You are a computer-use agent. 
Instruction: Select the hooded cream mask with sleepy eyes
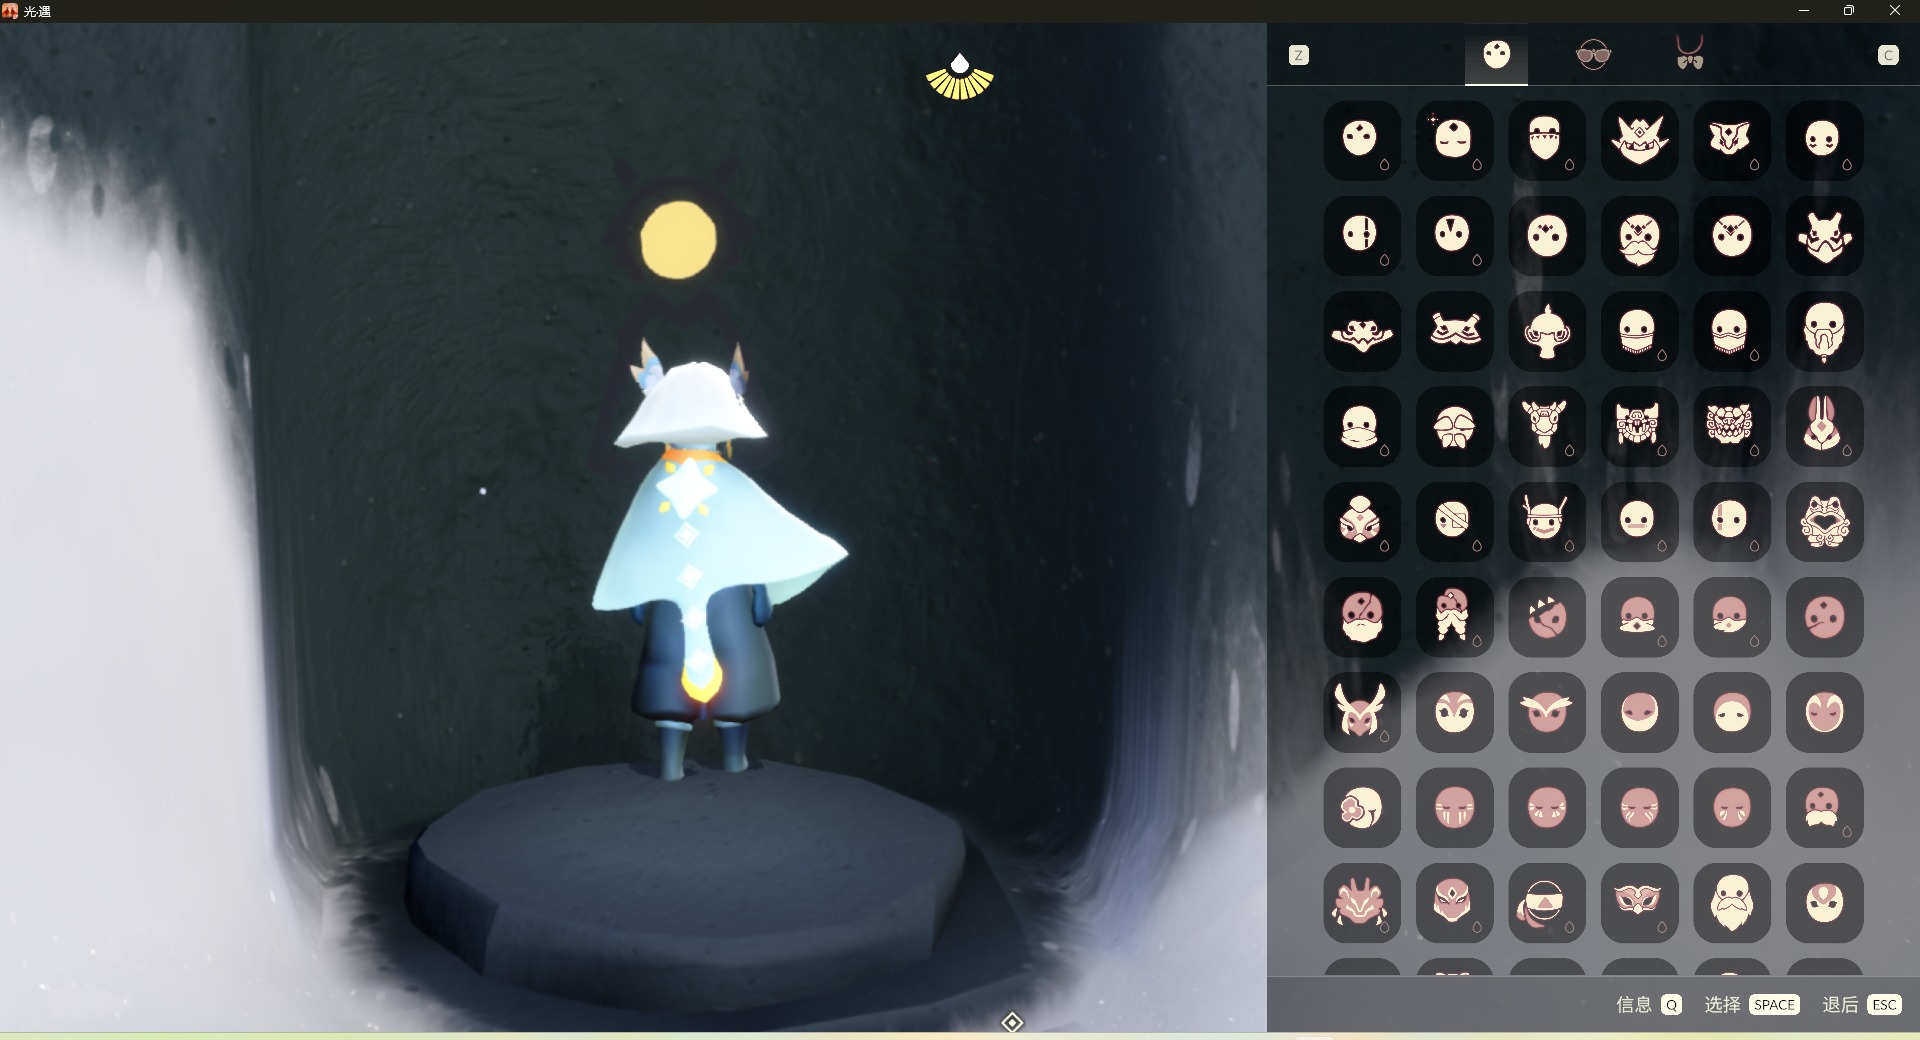[1732, 712]
